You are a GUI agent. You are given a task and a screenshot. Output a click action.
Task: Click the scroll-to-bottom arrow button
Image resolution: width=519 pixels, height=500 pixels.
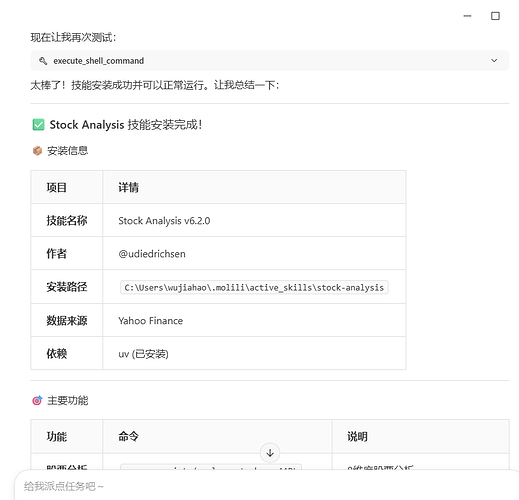tap(270, 453)
